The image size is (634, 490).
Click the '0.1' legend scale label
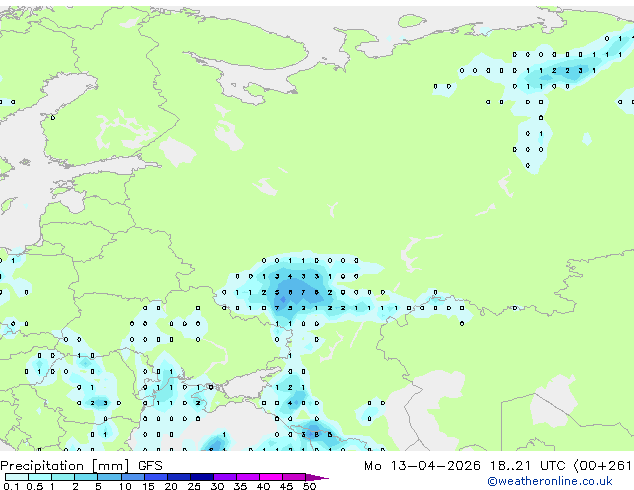coord(11,486)
